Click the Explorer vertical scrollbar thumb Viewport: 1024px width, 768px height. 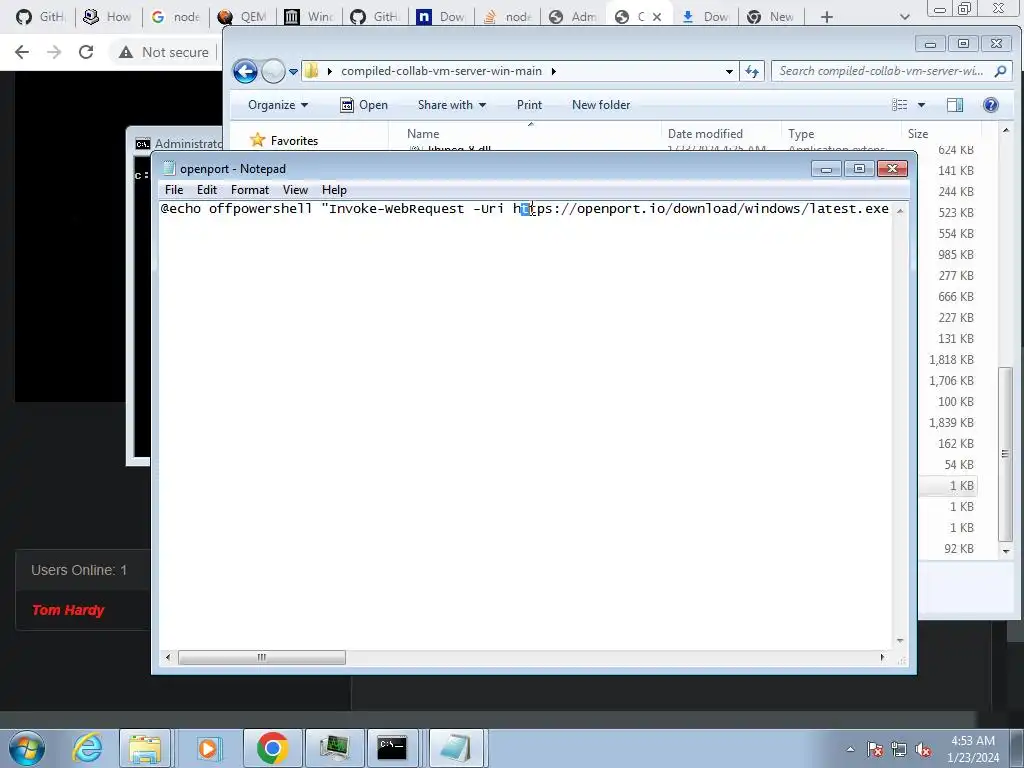[x=1005, y=454]
